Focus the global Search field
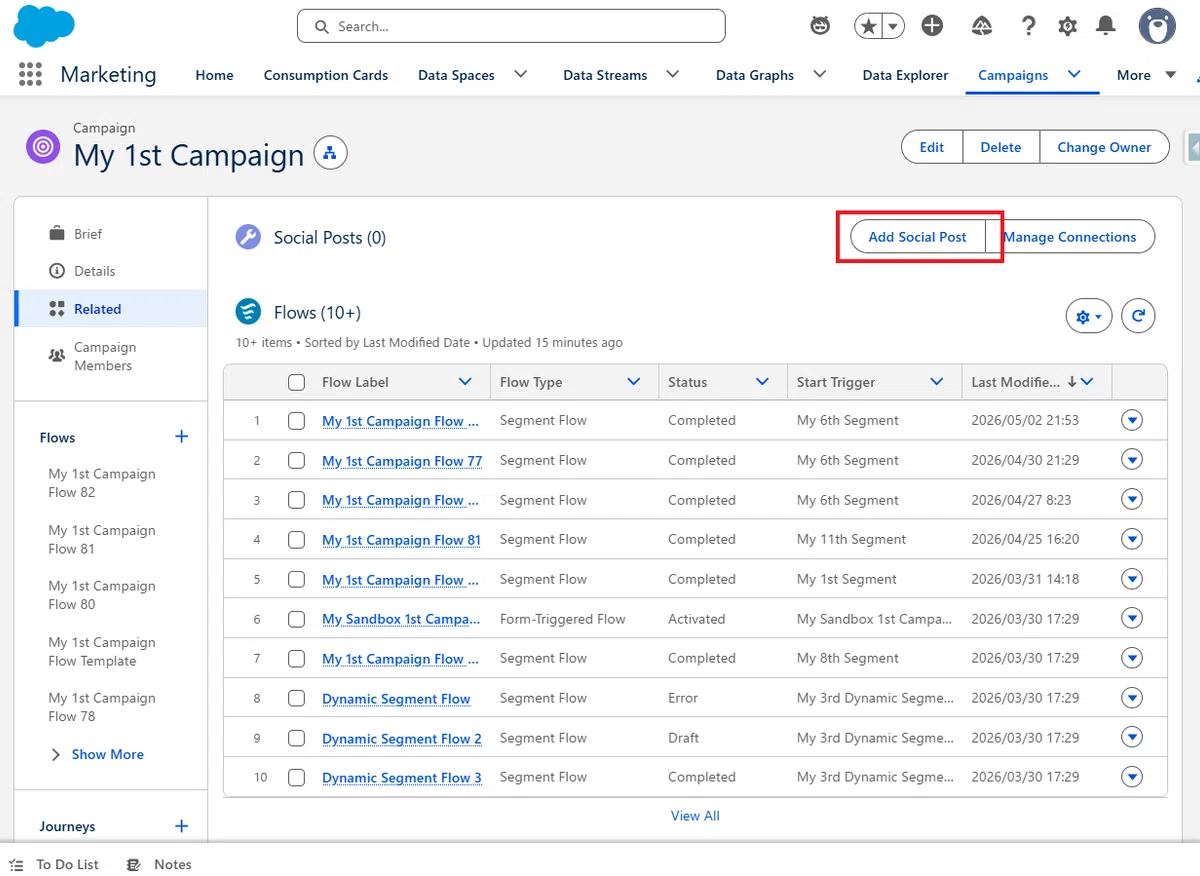1200x876 pixels. (511, 26)
